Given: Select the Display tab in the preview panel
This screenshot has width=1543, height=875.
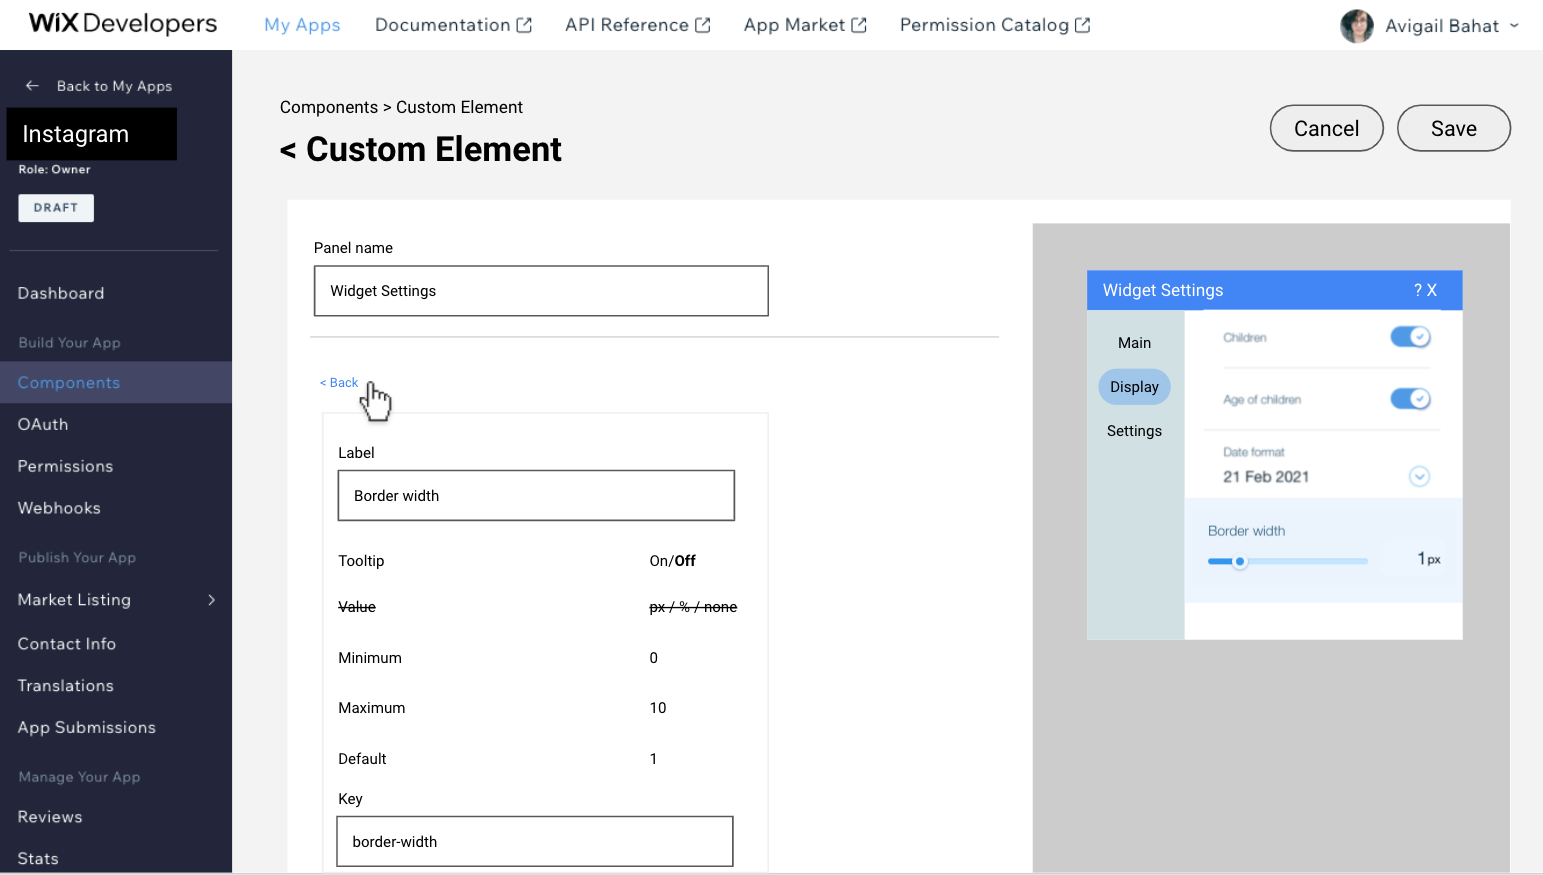Looking at the screenshot, I should pyautogui.click(x=1134, y=387).
